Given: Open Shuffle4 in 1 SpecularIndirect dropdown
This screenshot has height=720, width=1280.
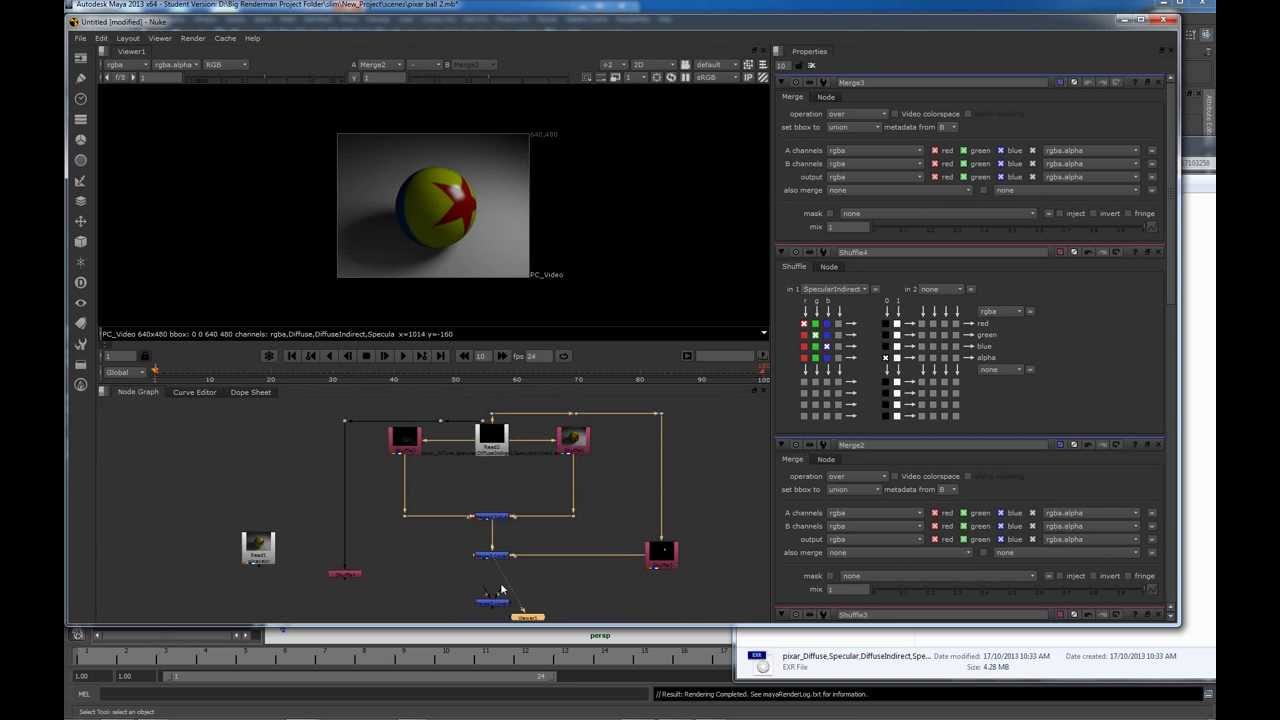Looking at the screenshot, I should tap(835, 289).
